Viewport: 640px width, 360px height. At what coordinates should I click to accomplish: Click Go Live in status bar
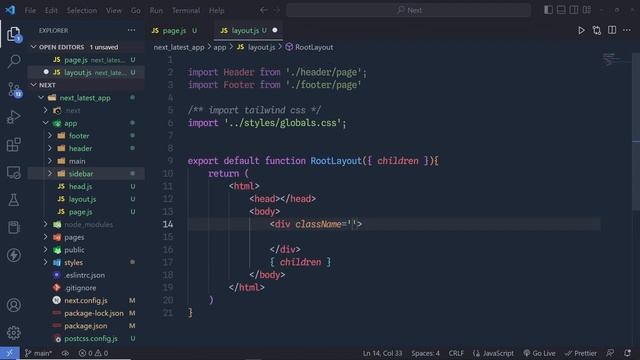[x=539, y=353]
